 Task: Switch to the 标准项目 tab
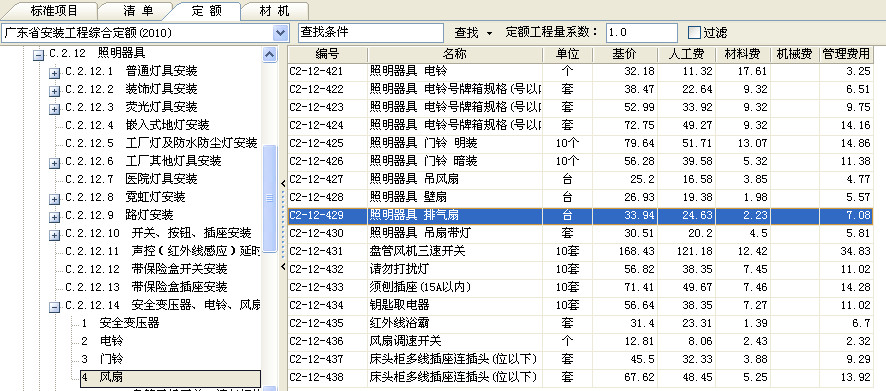pos(54,11)
